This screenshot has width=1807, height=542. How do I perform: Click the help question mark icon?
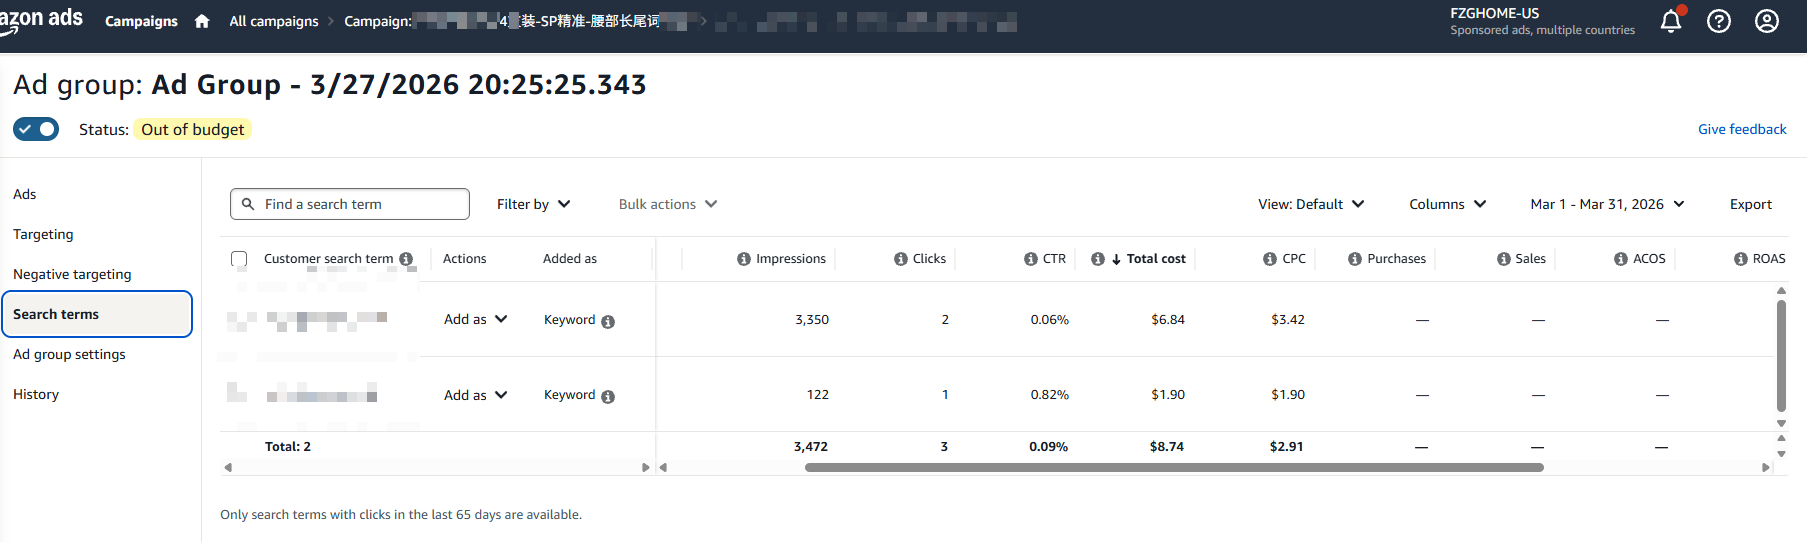(x=1718, y=21)
